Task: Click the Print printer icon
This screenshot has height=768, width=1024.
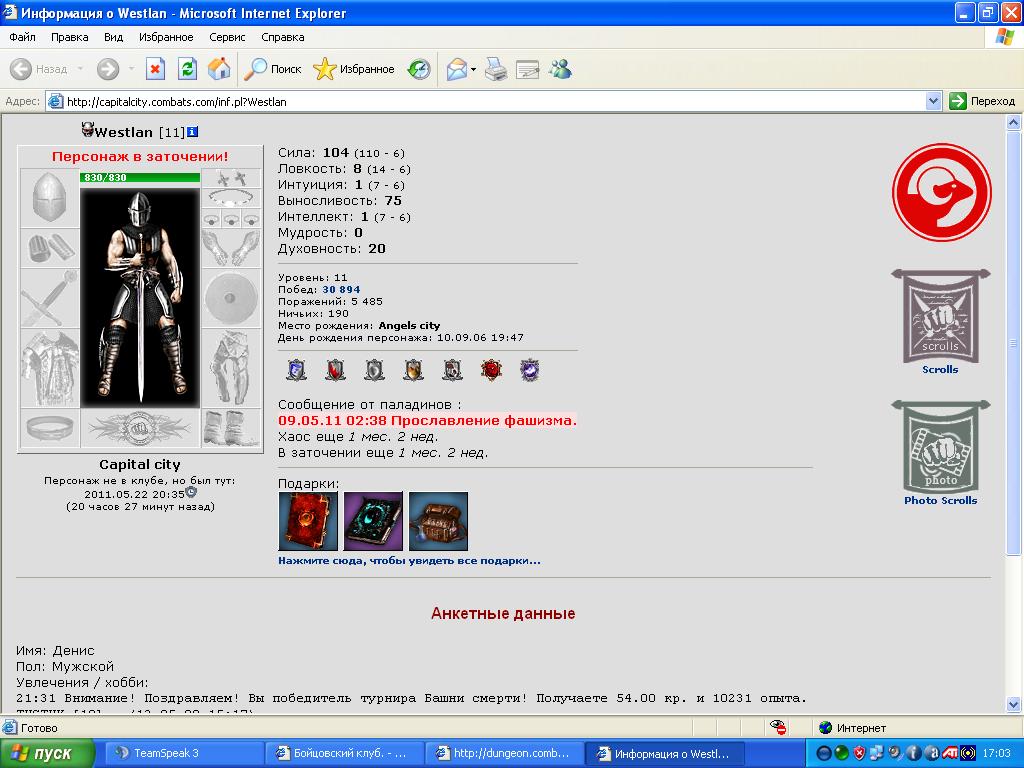Action: (x=496, y=69)
